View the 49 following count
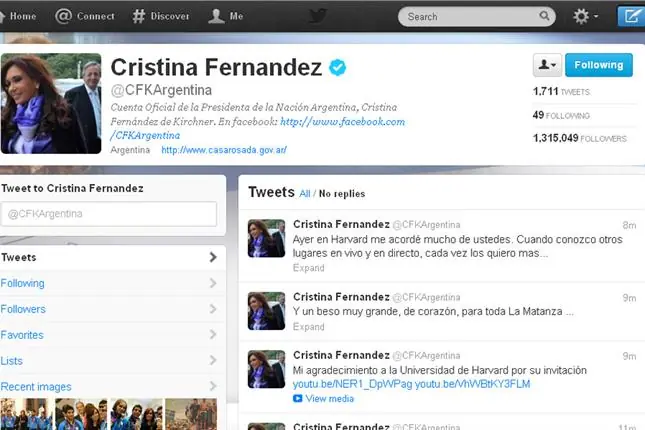This screenshot has width=645, height=430. pos(561,115)
